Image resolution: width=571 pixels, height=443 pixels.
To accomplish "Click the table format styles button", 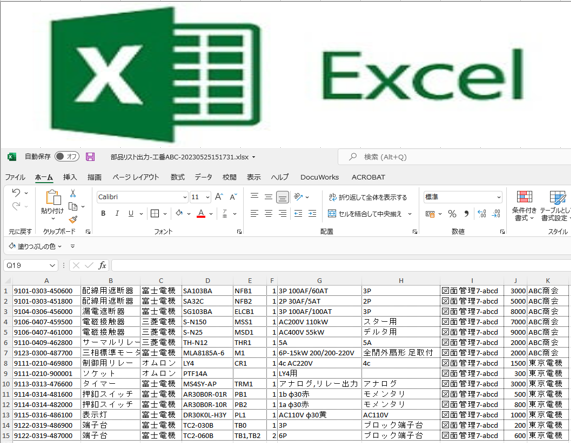I will (556, 206).
